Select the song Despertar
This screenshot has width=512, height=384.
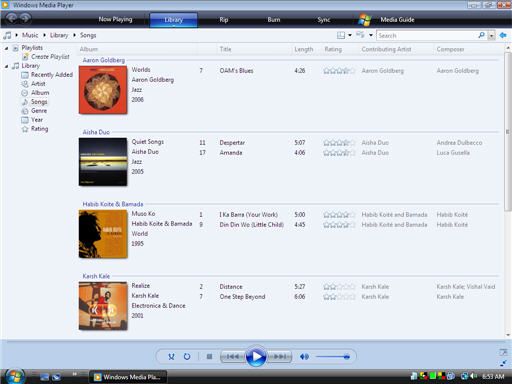232,143
